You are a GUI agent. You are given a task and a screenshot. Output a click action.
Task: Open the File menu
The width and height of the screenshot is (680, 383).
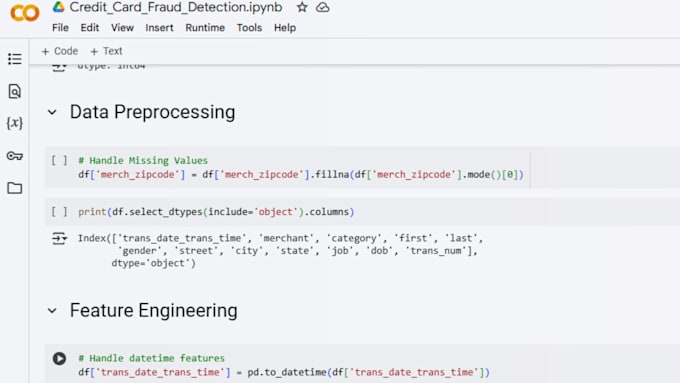60,28
